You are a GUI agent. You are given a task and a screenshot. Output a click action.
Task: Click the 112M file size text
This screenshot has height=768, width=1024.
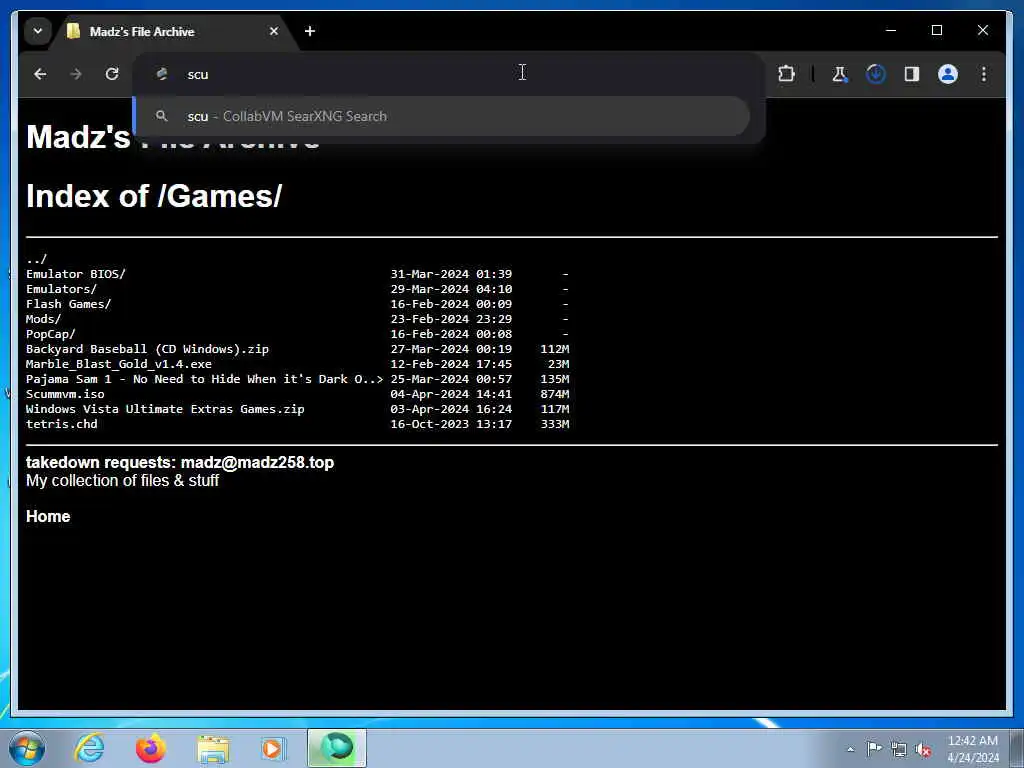point(554,349)
